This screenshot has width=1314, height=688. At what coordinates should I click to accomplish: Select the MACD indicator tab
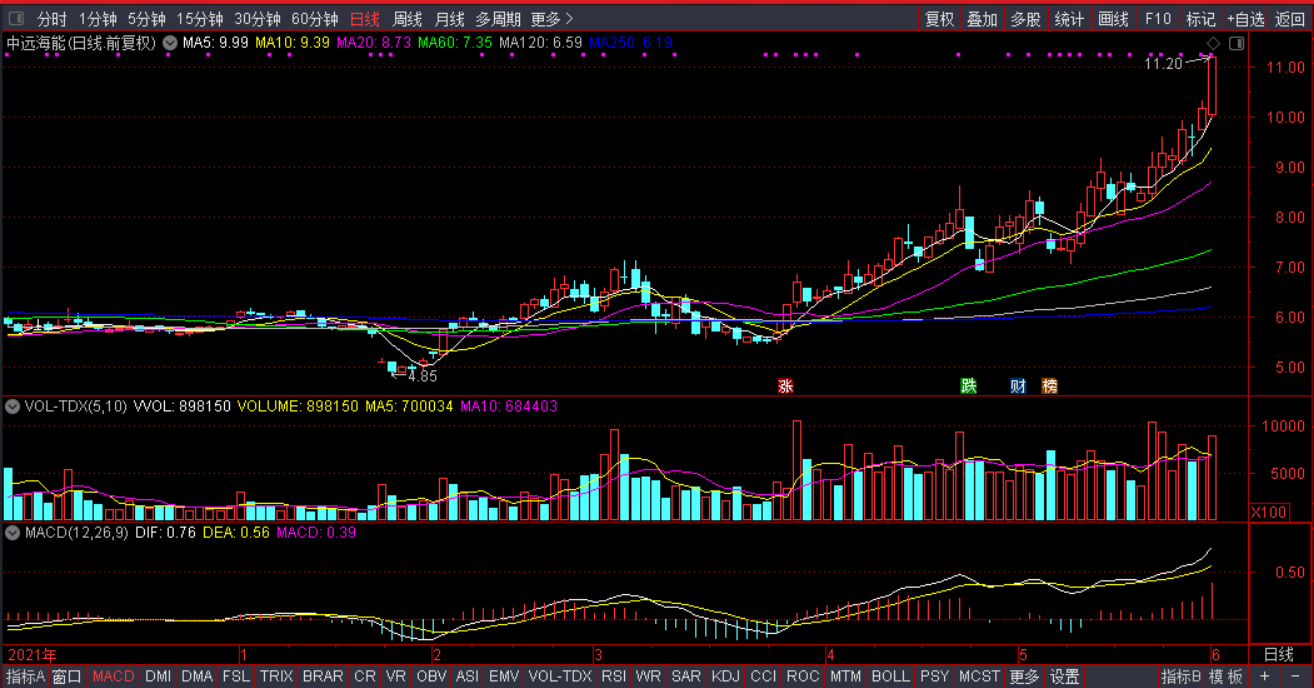click(113, 677)
